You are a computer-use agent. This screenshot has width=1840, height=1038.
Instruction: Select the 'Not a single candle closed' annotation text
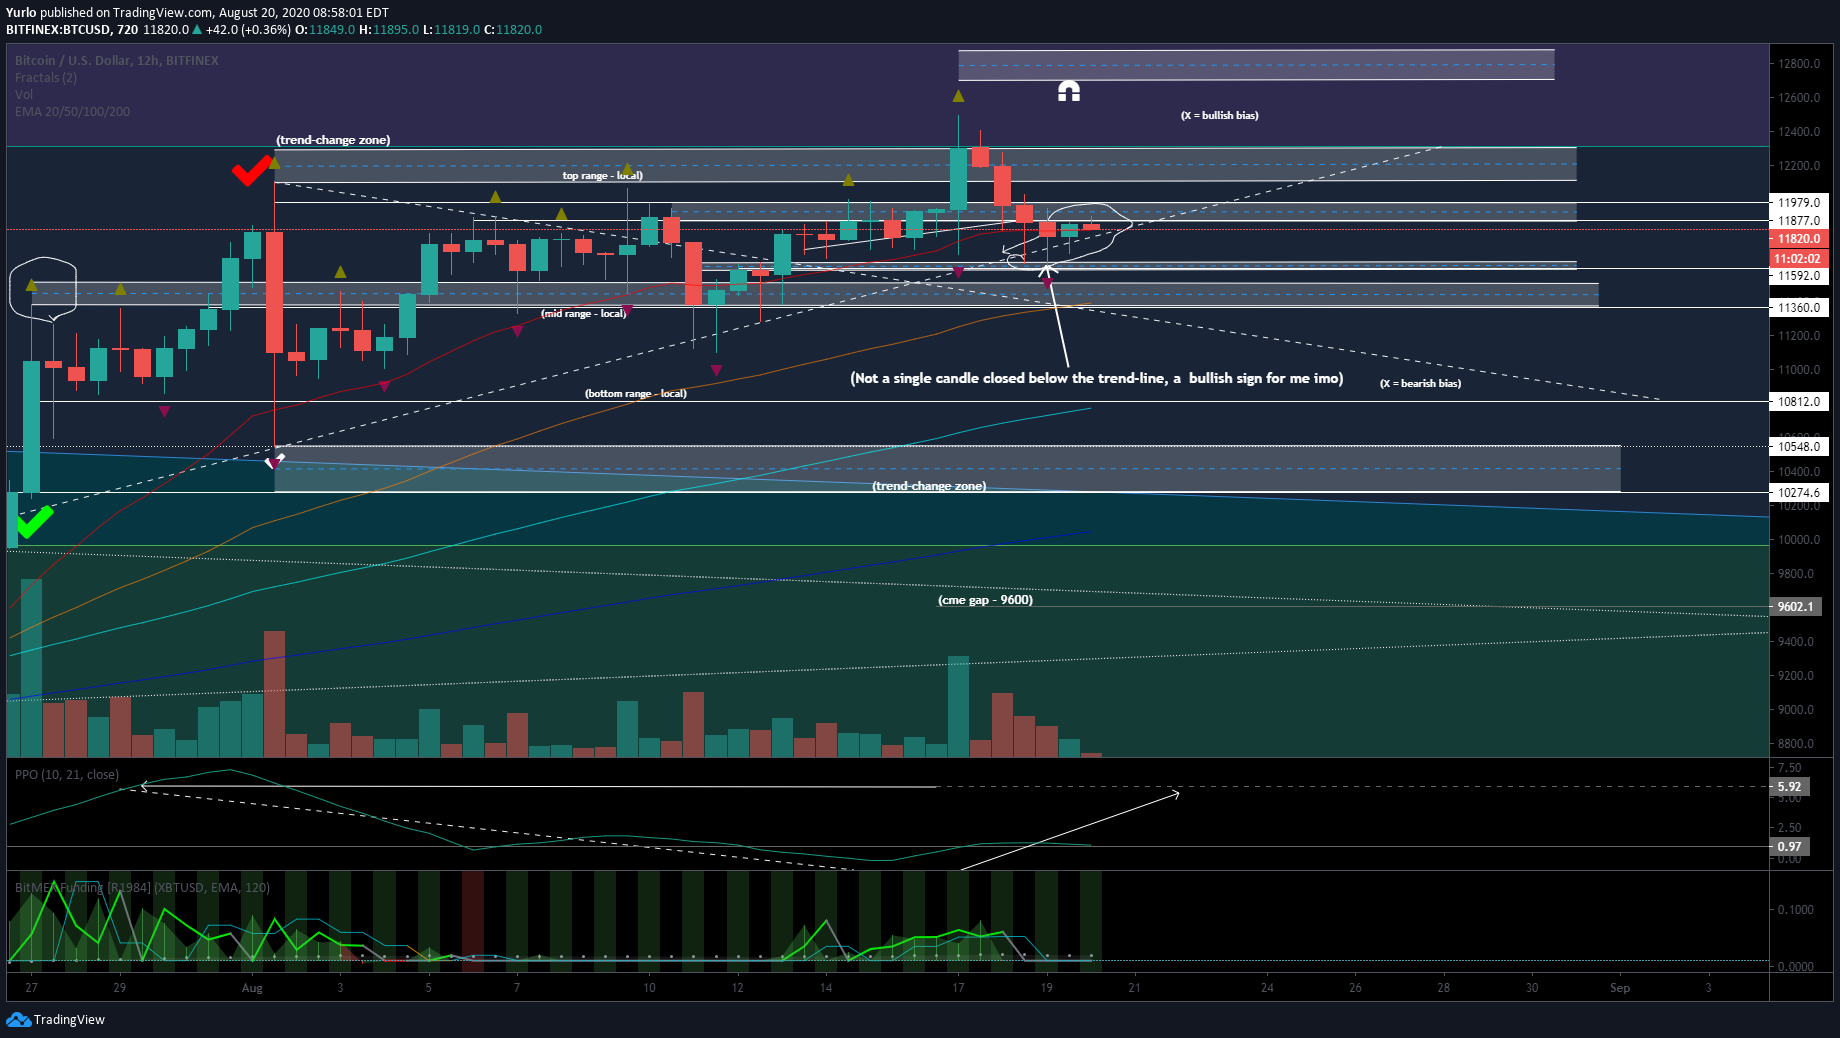(1097, 378)
